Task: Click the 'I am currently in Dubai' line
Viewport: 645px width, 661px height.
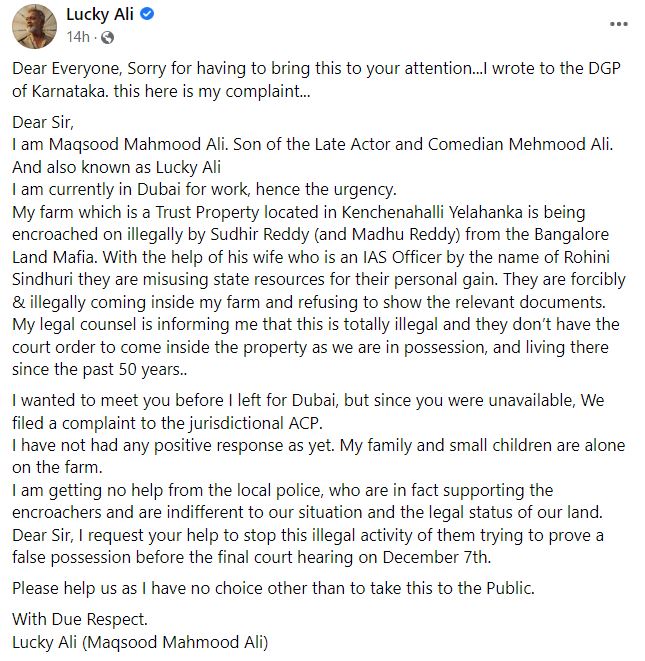Action: pyautogui.click(x=204, y=190)
